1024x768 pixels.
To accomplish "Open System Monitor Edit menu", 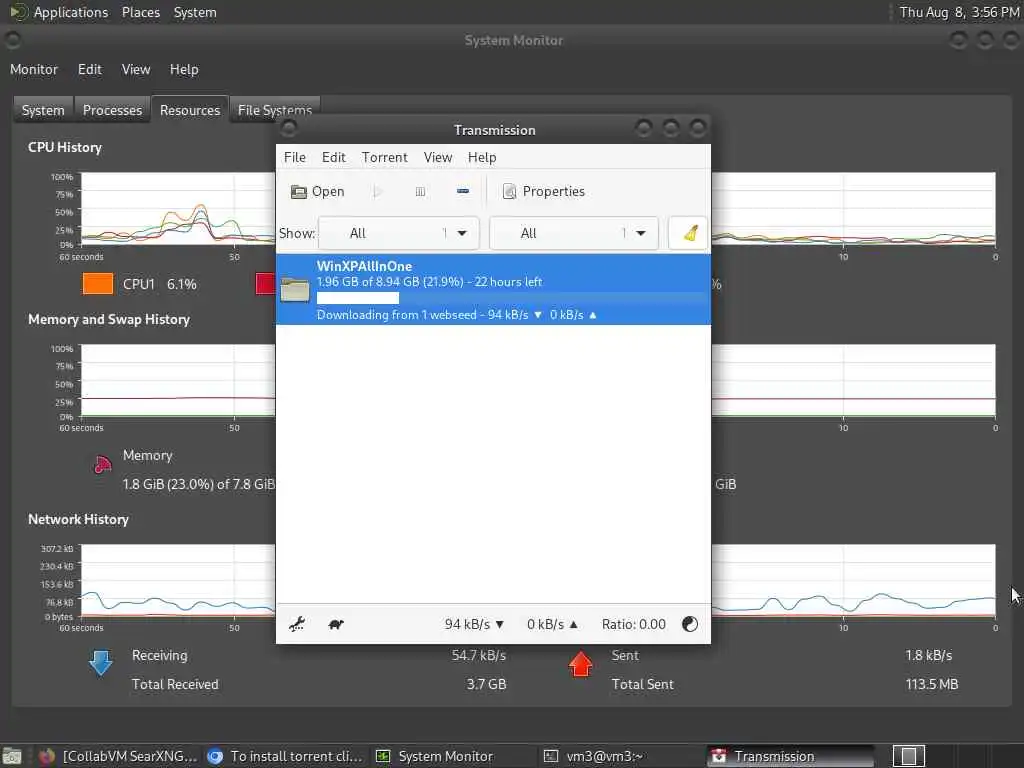I will coord(89,69).
